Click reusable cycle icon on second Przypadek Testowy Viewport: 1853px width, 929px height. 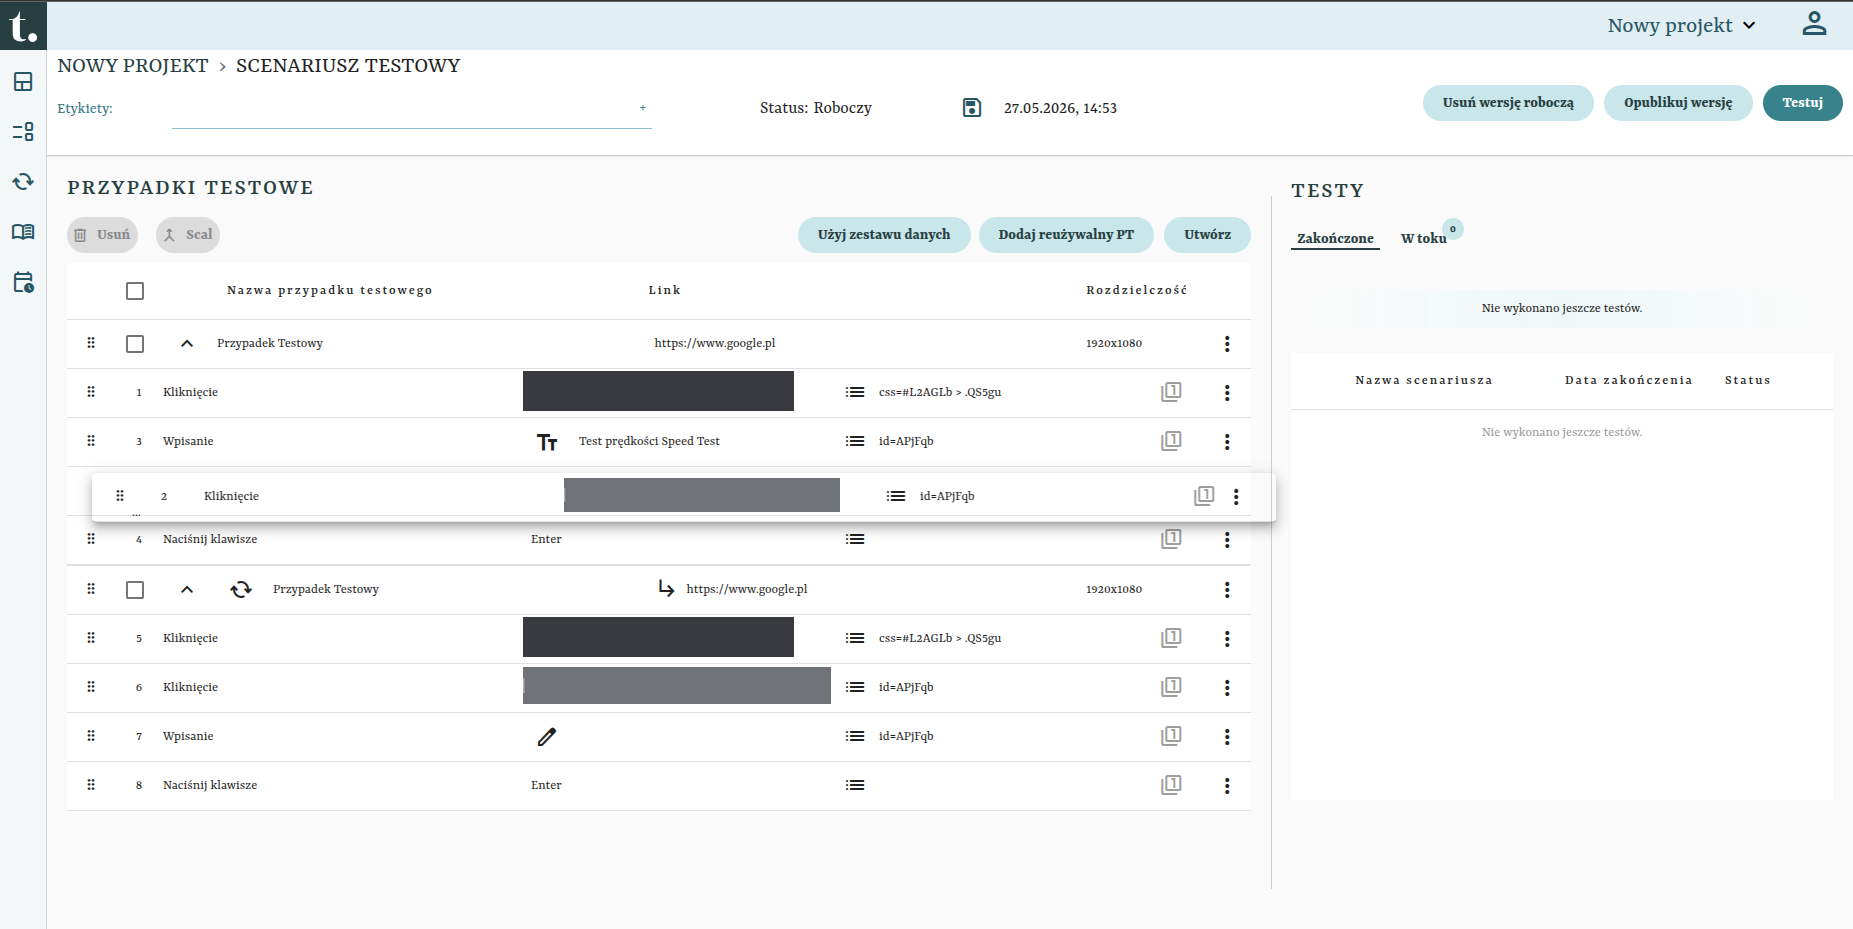pos(241,590)
